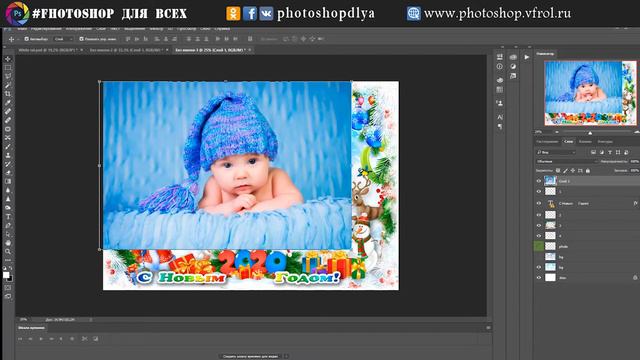Click the create video timeline button
This screenshot has height=360, width=640.
click(251, 356)
